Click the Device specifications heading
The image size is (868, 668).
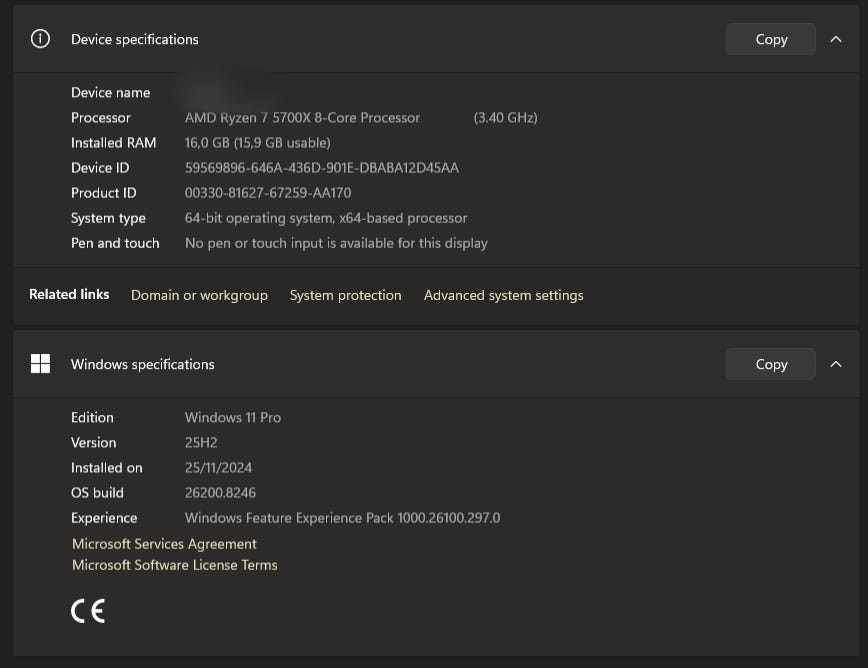pos(135,39)
